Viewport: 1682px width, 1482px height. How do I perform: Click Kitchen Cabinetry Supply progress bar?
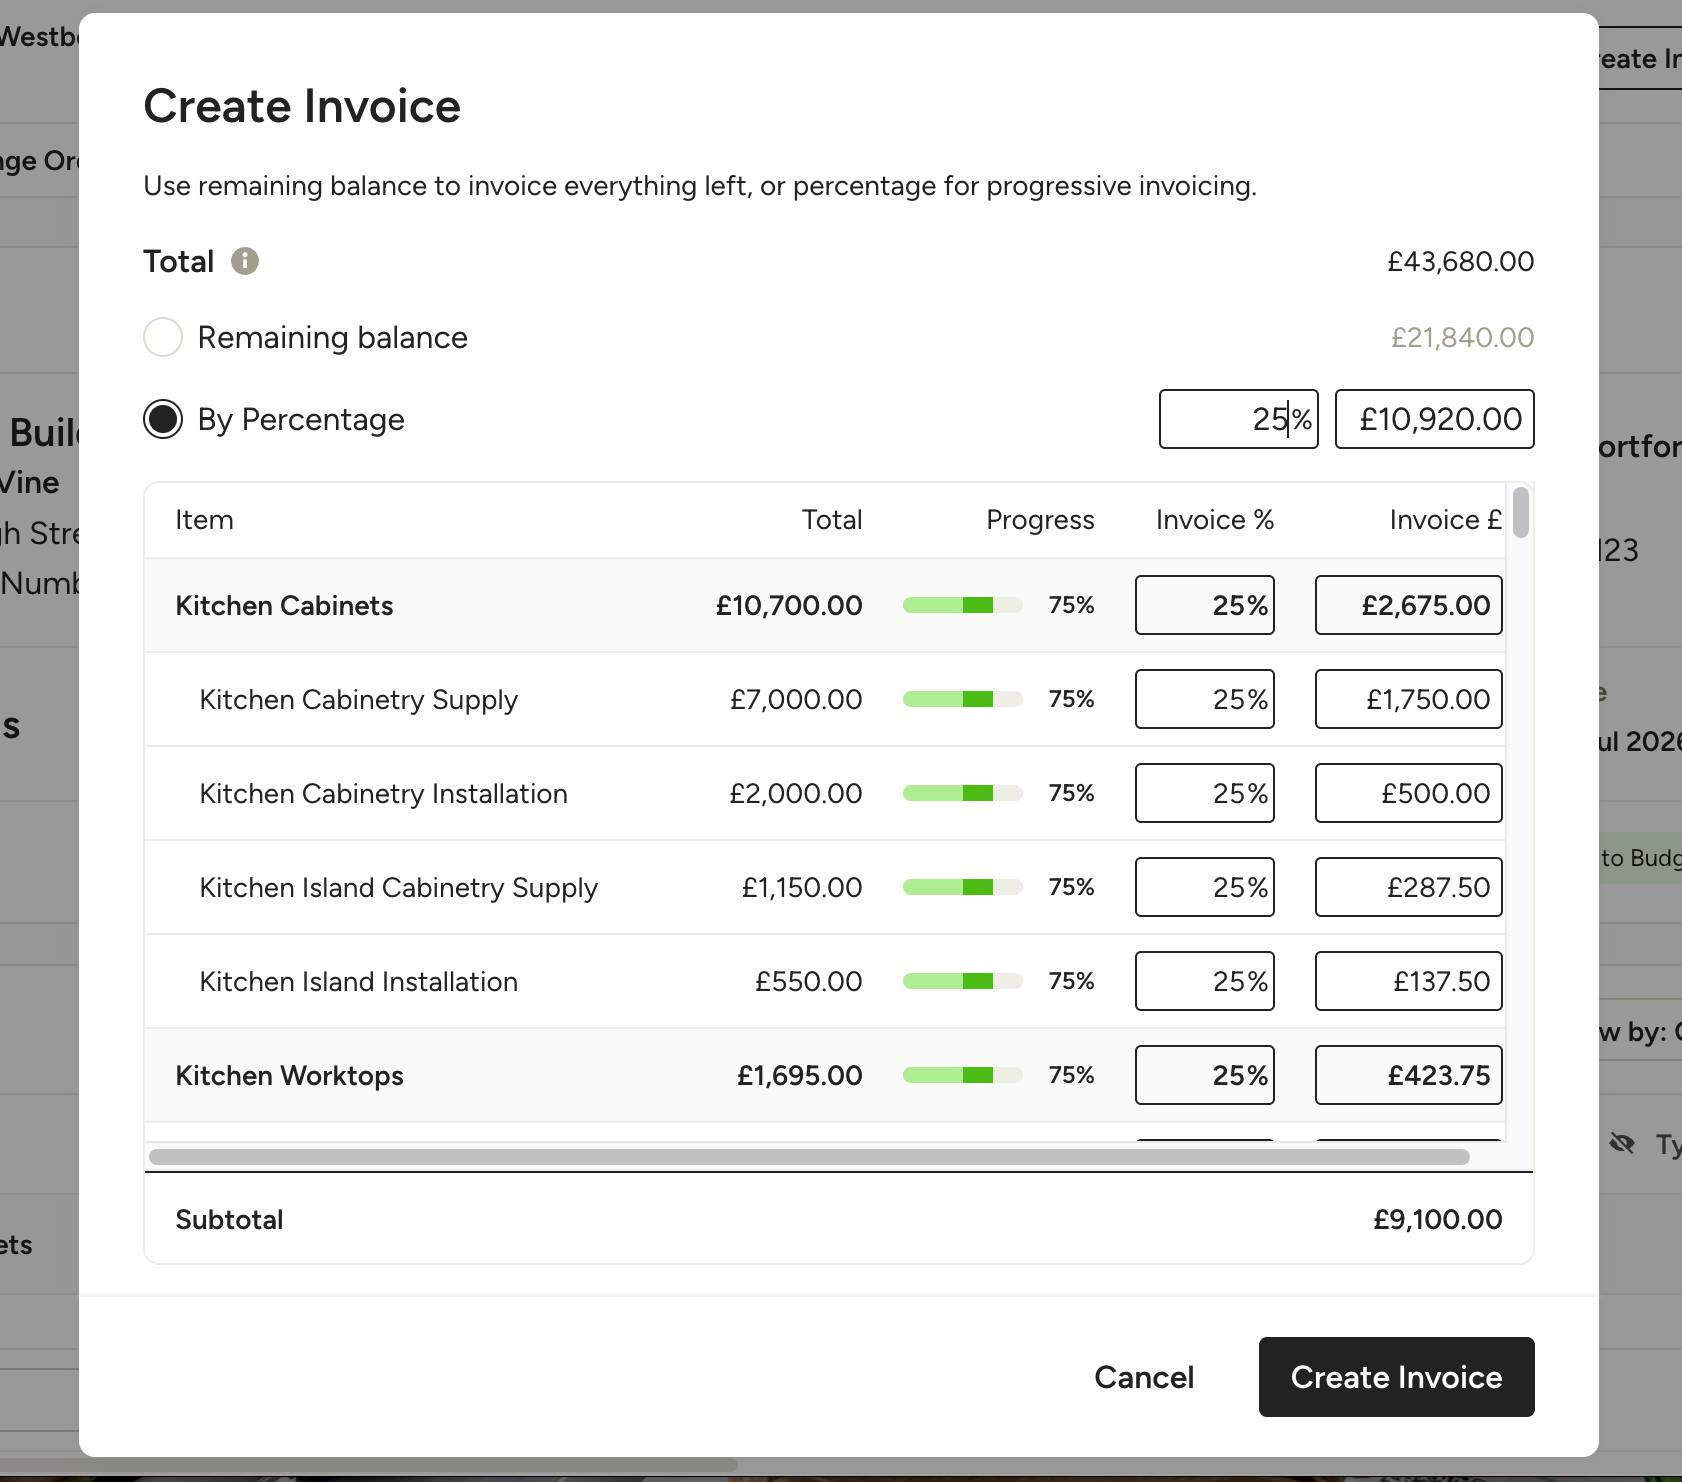(962, 699)
